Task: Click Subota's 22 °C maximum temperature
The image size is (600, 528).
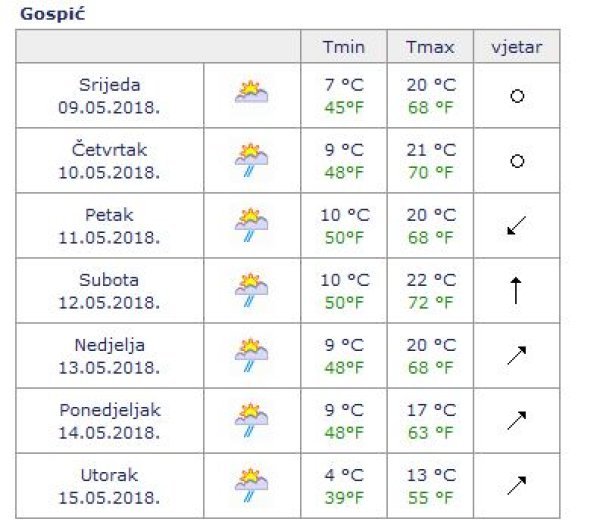Action: [431, 280]
